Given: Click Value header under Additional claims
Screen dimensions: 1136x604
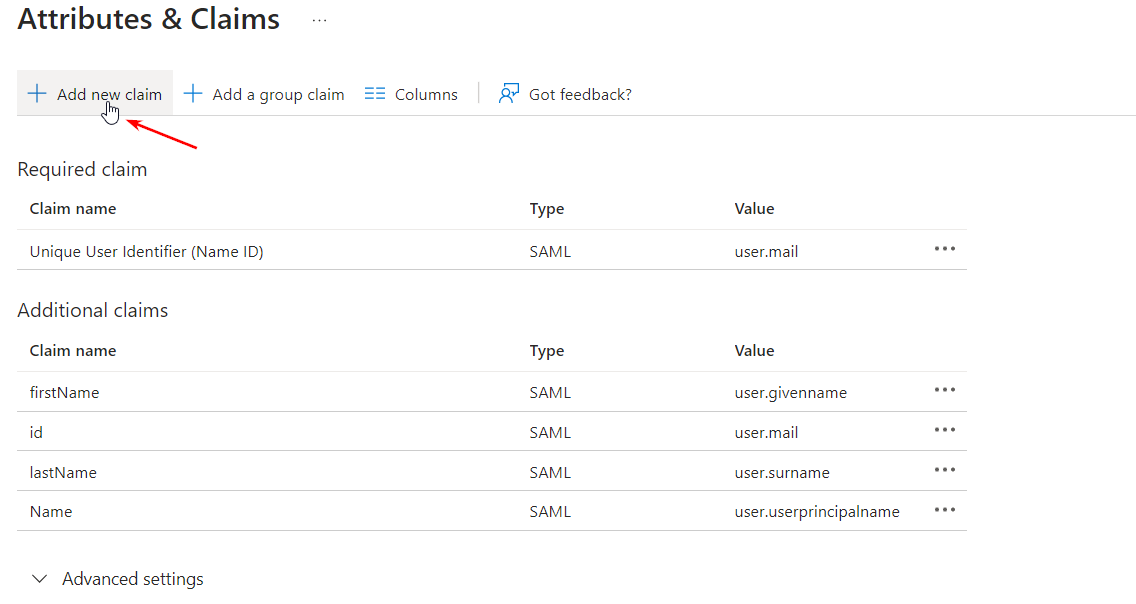Looking at the screenshot, I should click(x=754, y=351).
